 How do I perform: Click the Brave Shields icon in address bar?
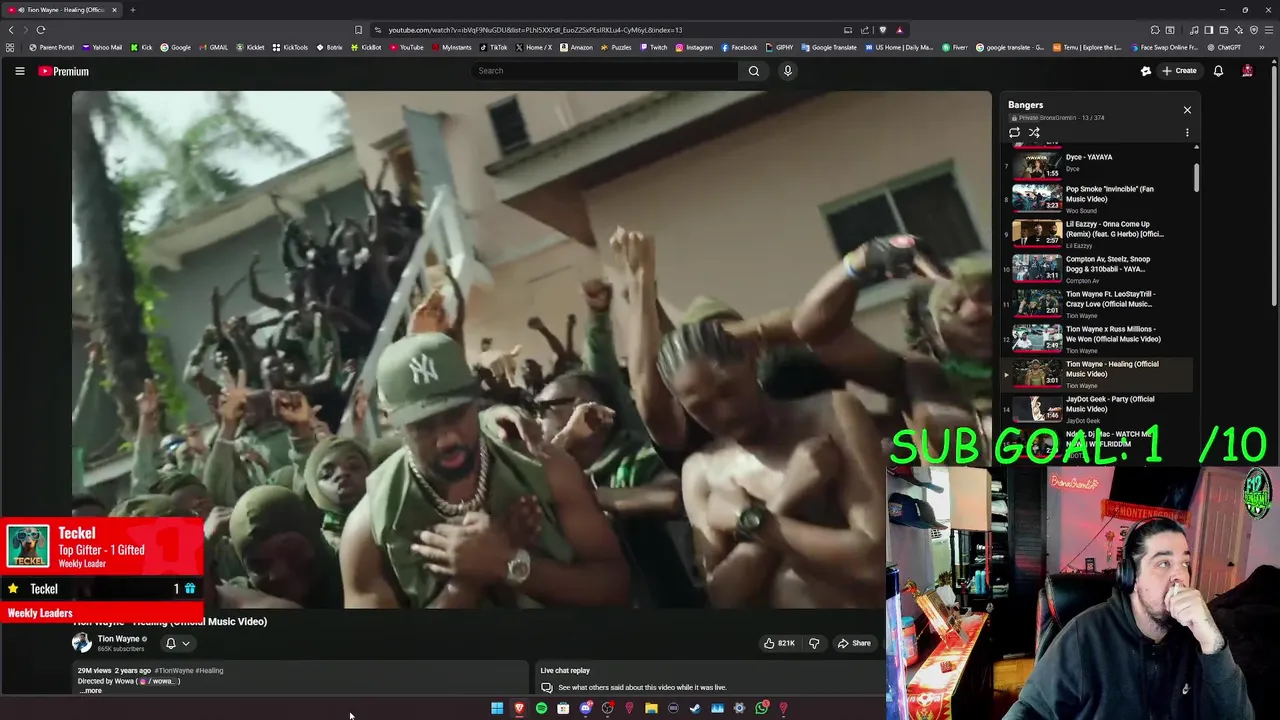coord(883,30)
